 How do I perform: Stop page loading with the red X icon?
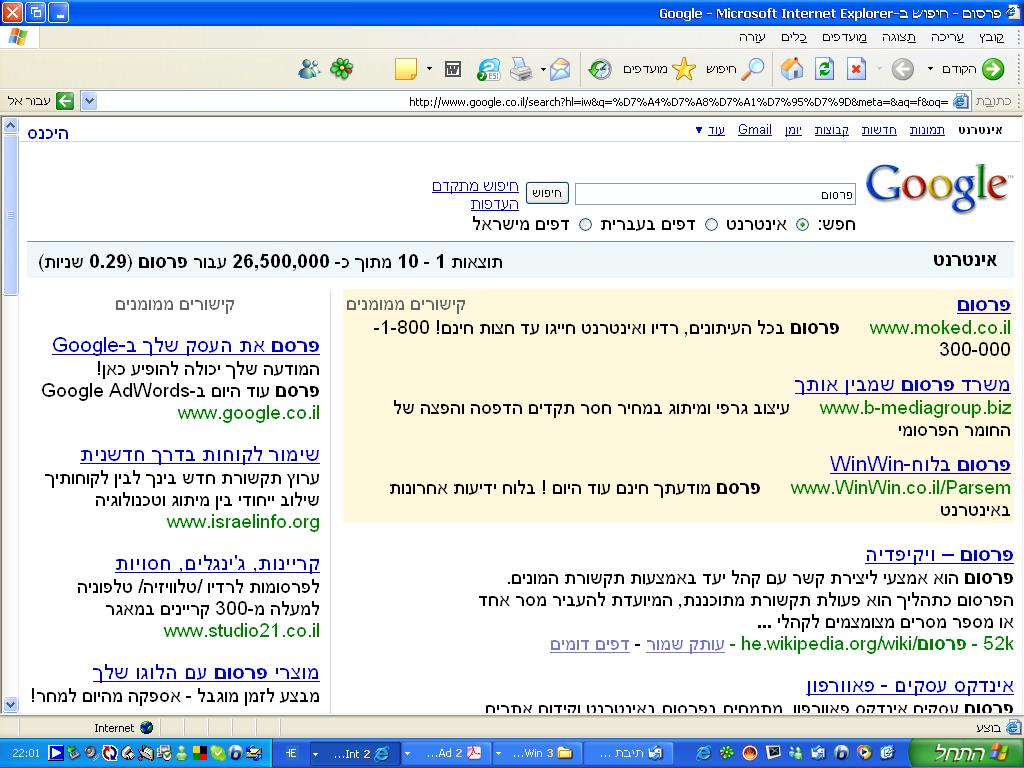pyautogui.click(x=856, y=69)
